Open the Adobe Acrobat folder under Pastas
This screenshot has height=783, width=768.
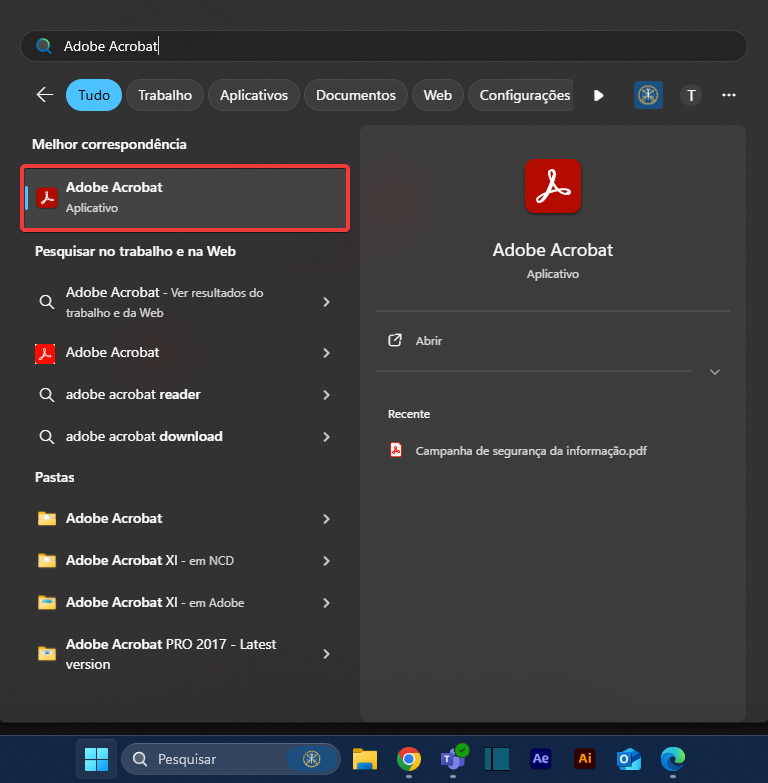pos(185,519)
